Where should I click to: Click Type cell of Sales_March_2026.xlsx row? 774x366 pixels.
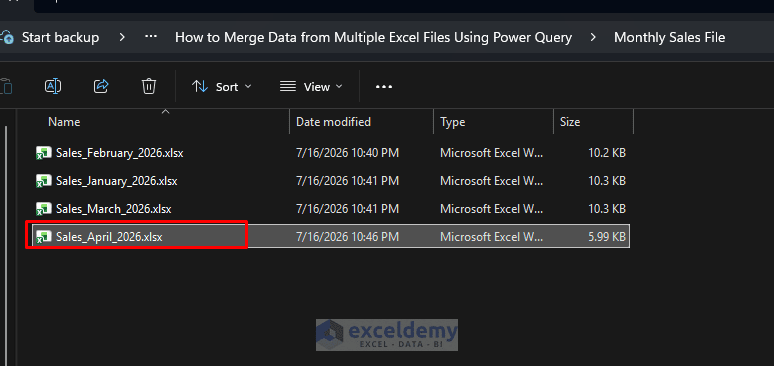(492, 209)
